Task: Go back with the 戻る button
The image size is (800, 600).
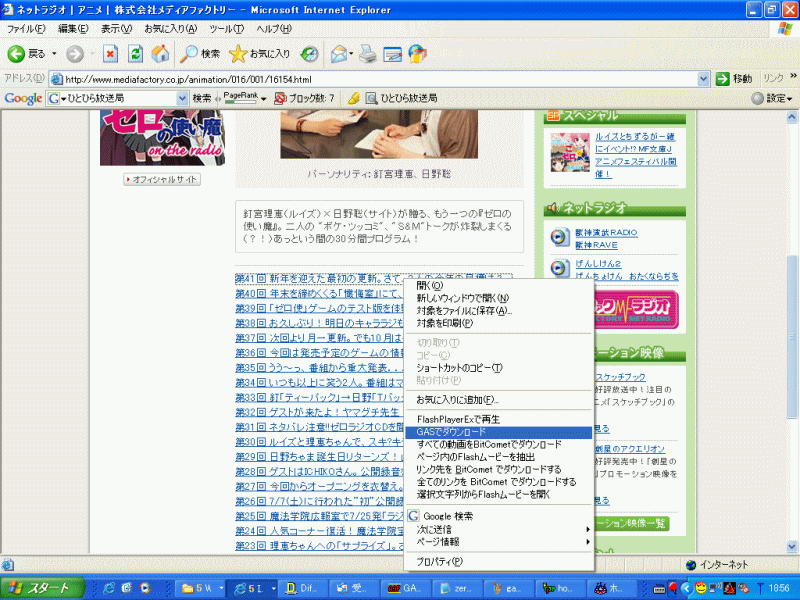Action: click(x=27, y=54)
